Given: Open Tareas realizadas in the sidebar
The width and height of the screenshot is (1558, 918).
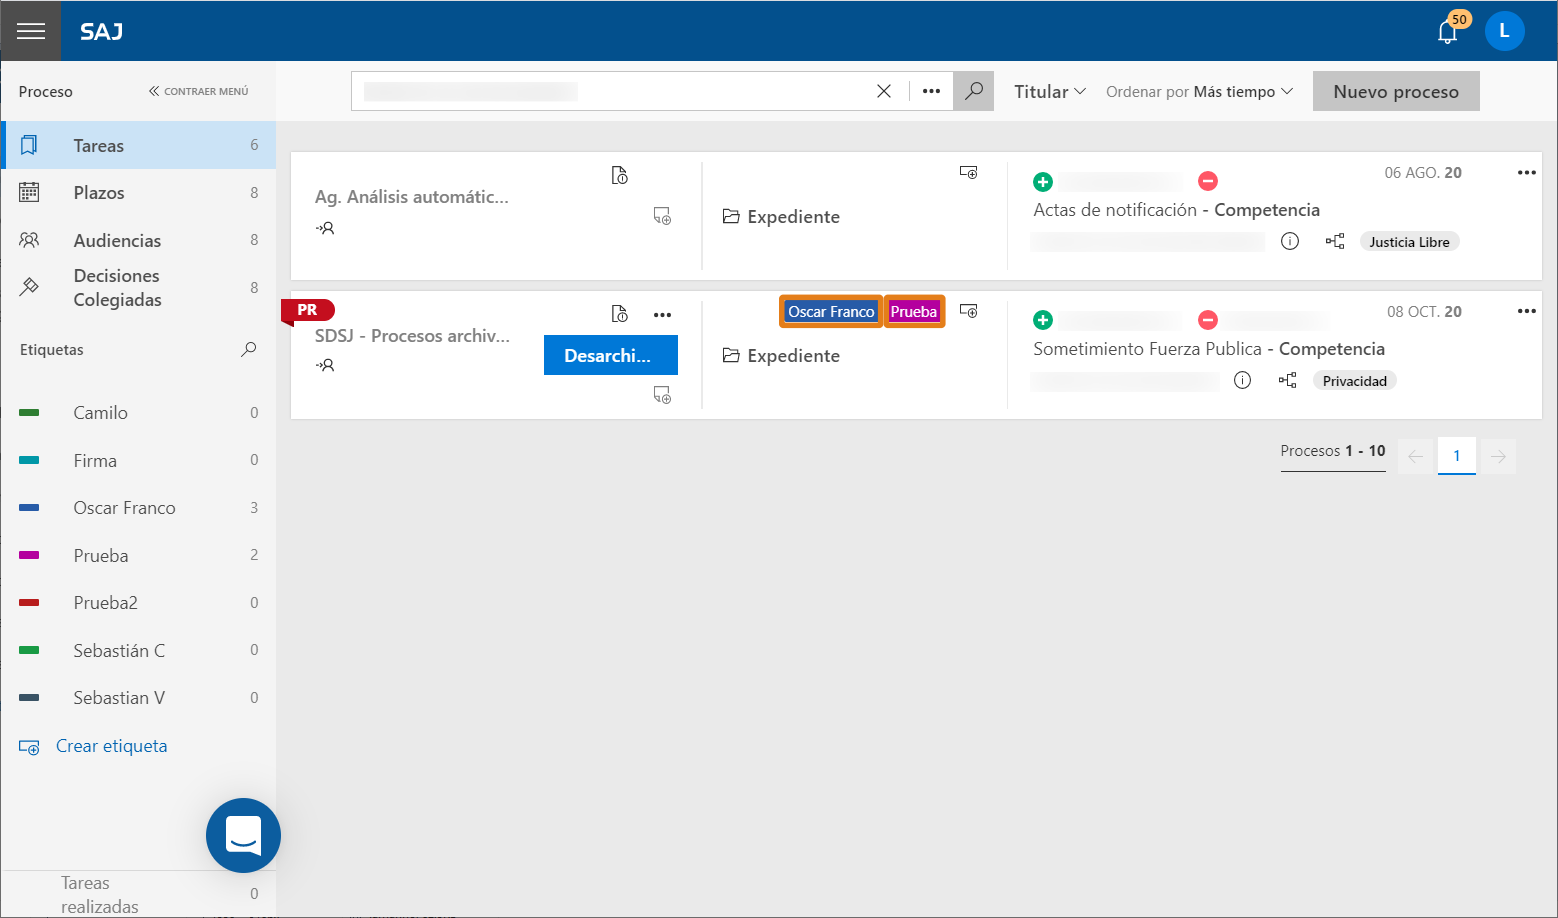Looking at the screenshot, I should [x=138, y=894].
